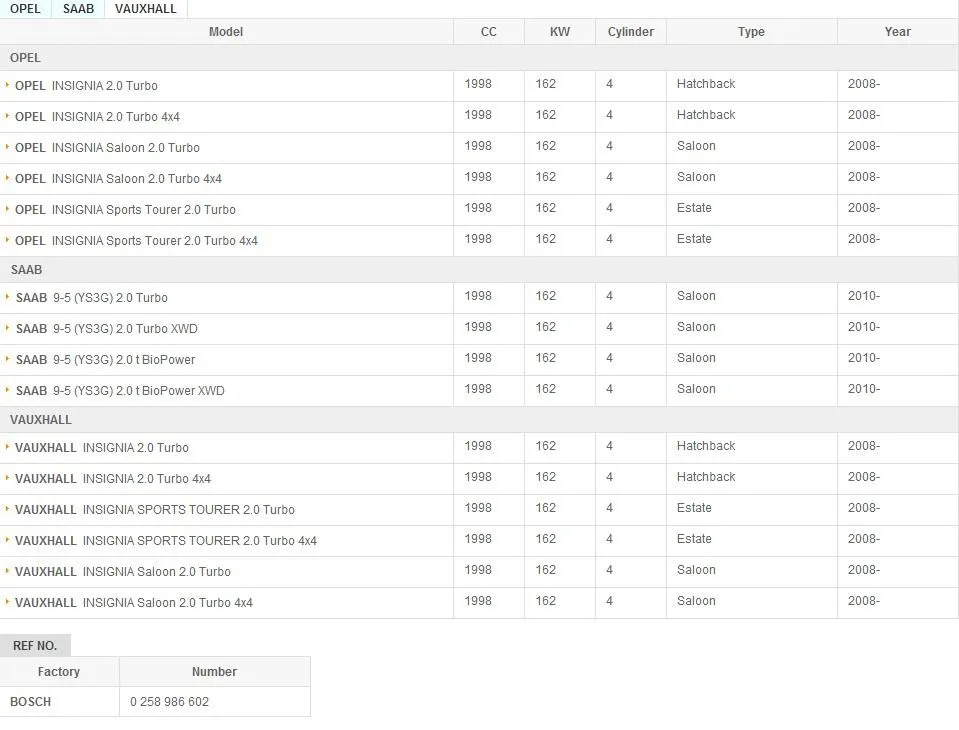Viewport: 959px width, 730px height.
Task: Open OPEL INSIGNIA Sports Tourer 2.0 Turbo link
Action: (125, 210)
